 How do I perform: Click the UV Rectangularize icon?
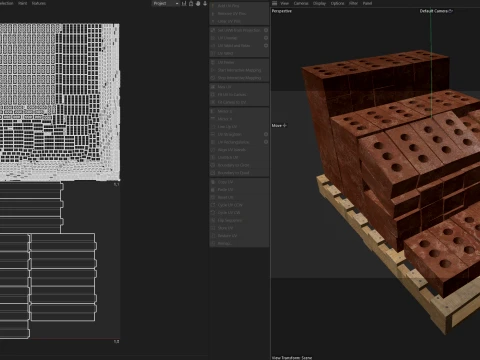(213, 142)
